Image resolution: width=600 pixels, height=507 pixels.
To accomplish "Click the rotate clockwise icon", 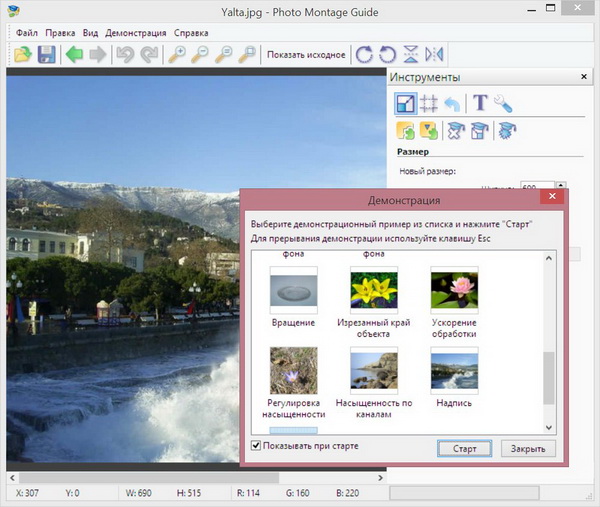I will tap(364, 55).
